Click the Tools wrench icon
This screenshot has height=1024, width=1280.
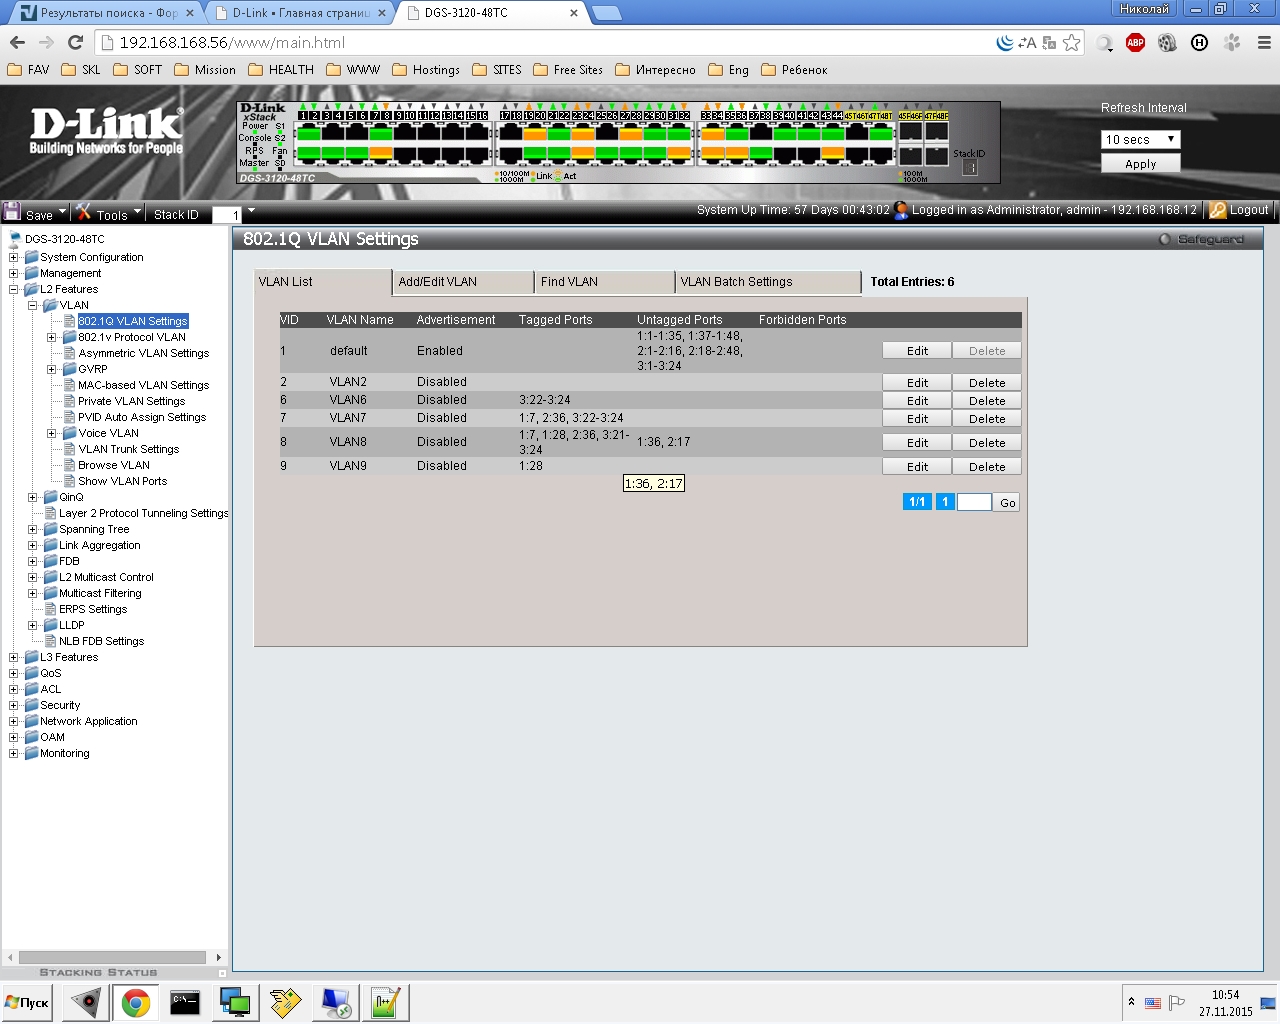click(x=84, y=211)
